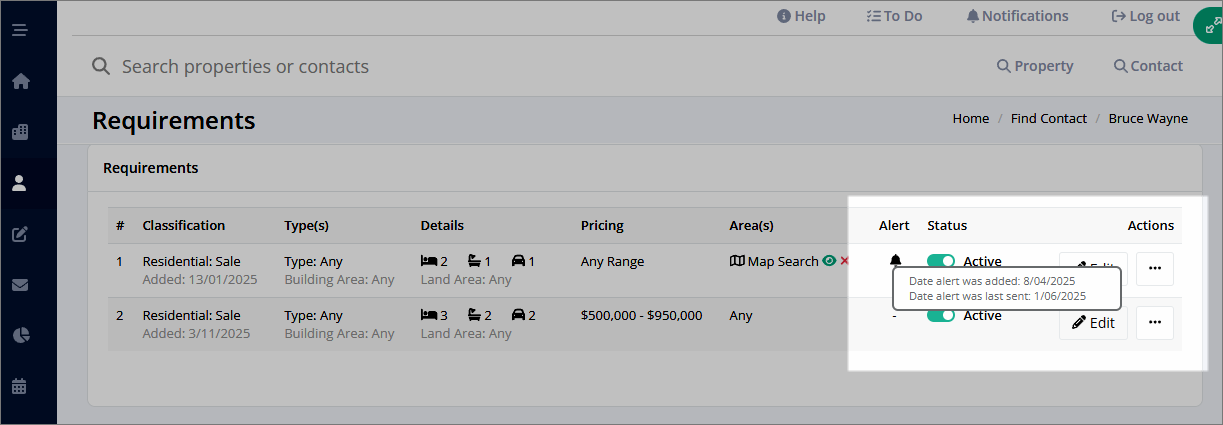Screen dimensions: 1223x425
Task: Open the three-dot actions menu for row 2
Action: 1155,322
